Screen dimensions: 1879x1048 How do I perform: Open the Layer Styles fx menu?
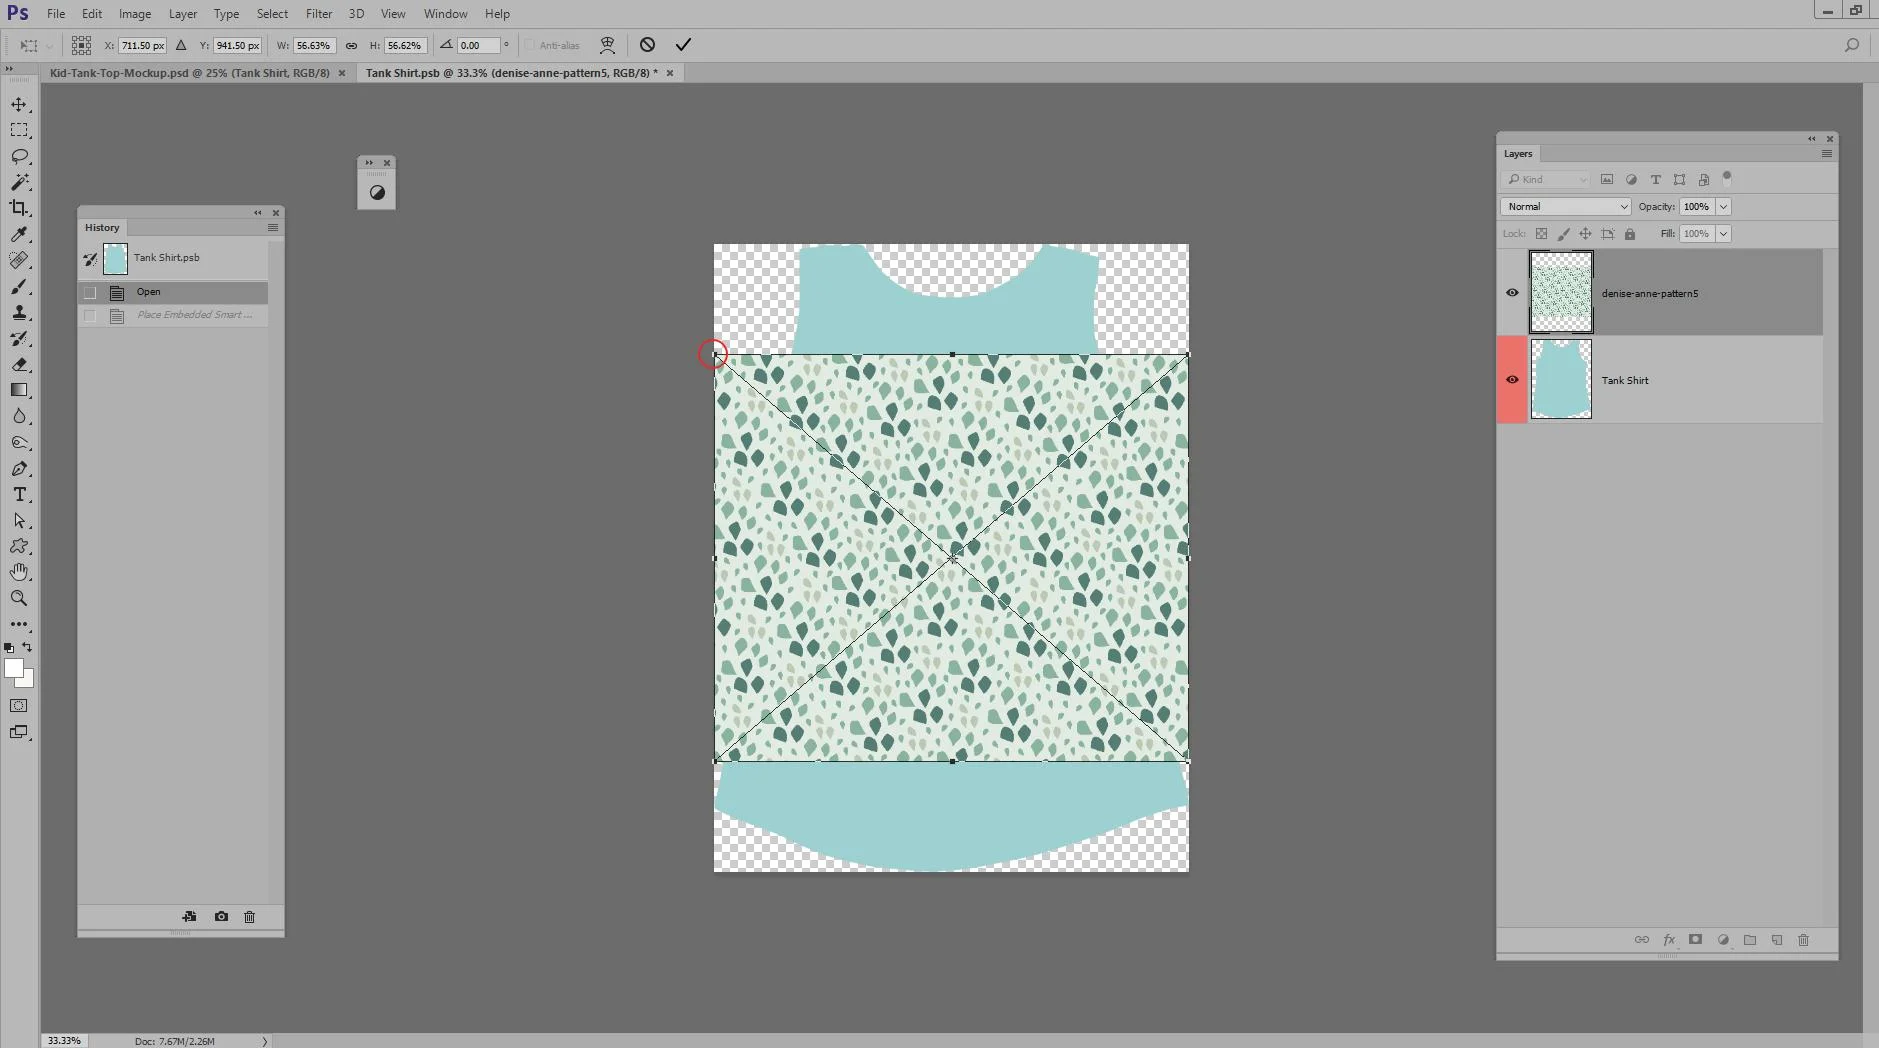(1668, 939)
